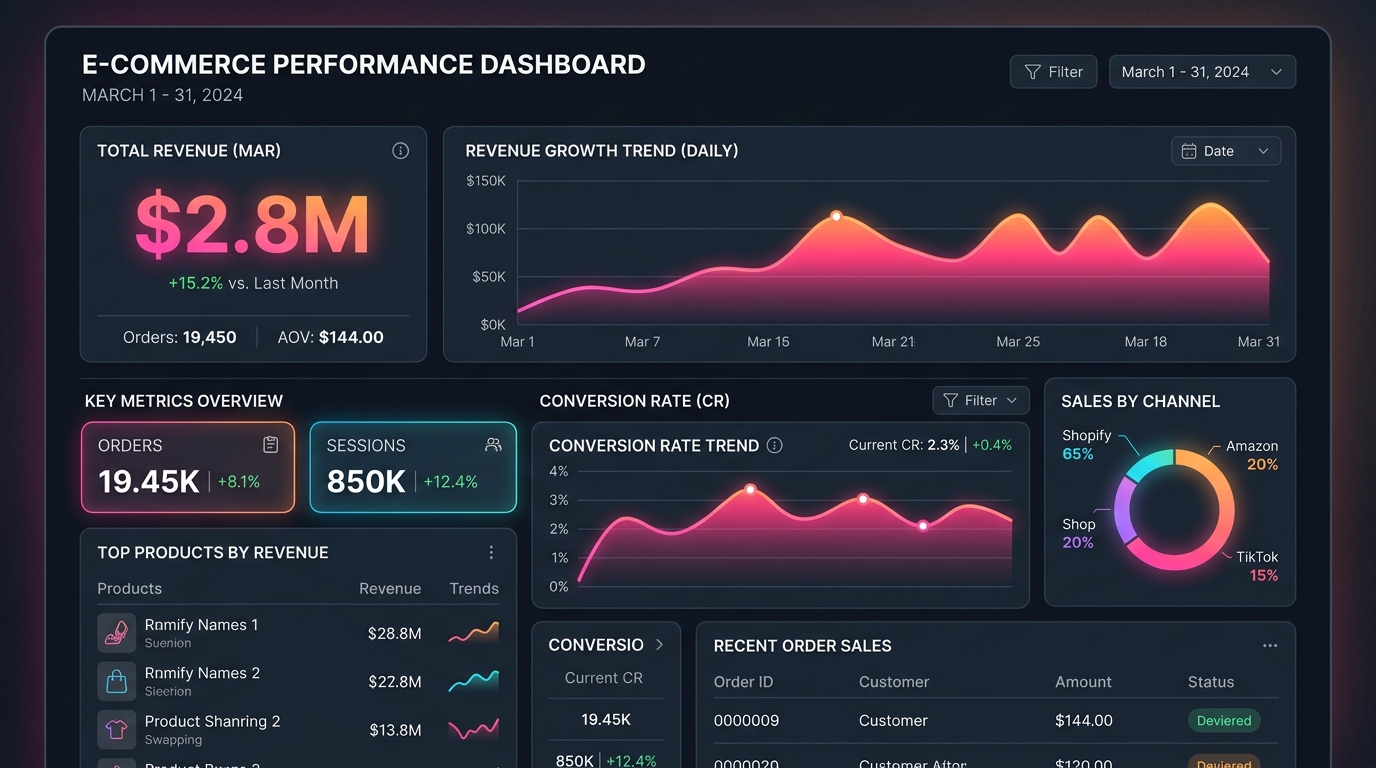The image size is (1376, 768).
Task: Click the Order ID column header
Action: pyautogui.click(x=743, y=682)
